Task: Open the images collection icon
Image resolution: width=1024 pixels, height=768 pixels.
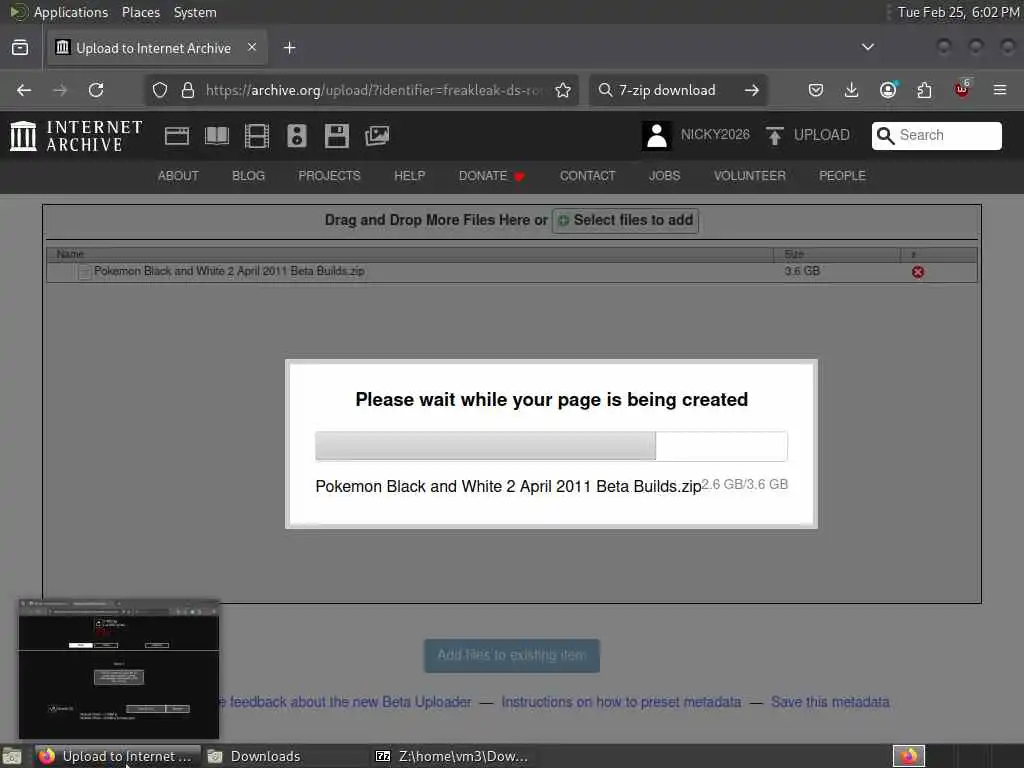Action: [x=377, y=136]
